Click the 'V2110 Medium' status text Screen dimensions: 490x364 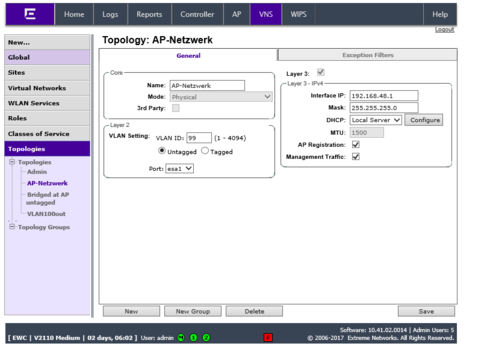pyautogui.click(x=57, y=338)
